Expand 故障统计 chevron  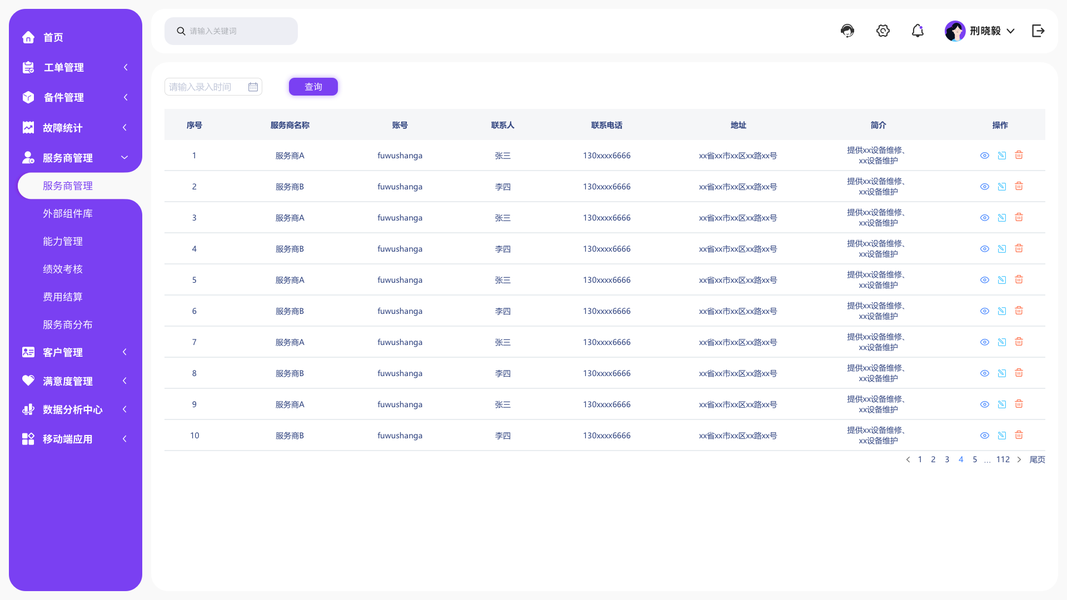point(125,127)
